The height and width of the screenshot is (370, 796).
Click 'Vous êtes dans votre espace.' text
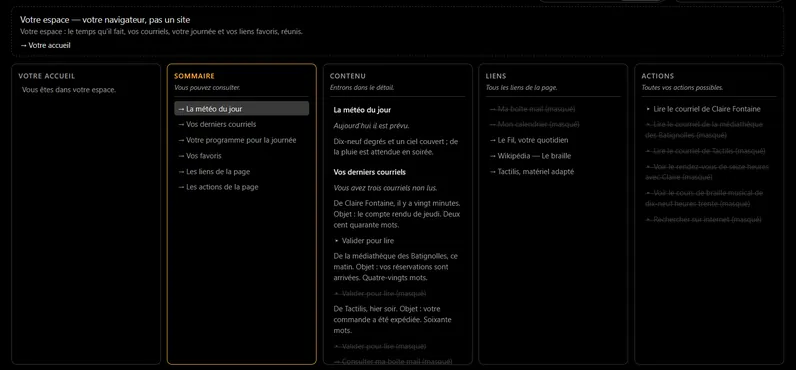[69, 90]
